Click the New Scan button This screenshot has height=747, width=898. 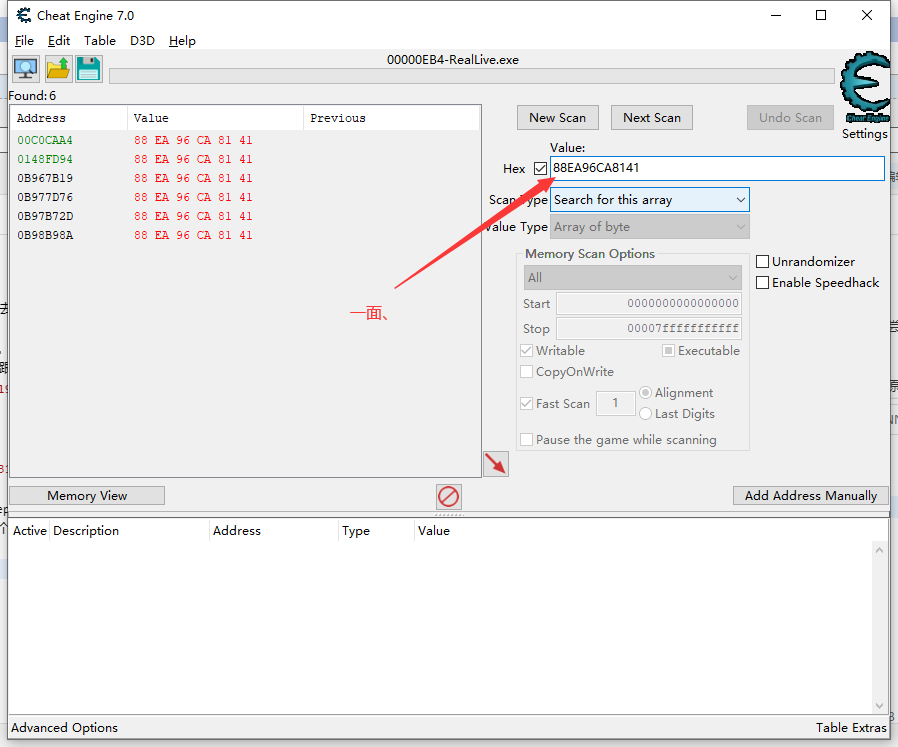click(558, 117)
